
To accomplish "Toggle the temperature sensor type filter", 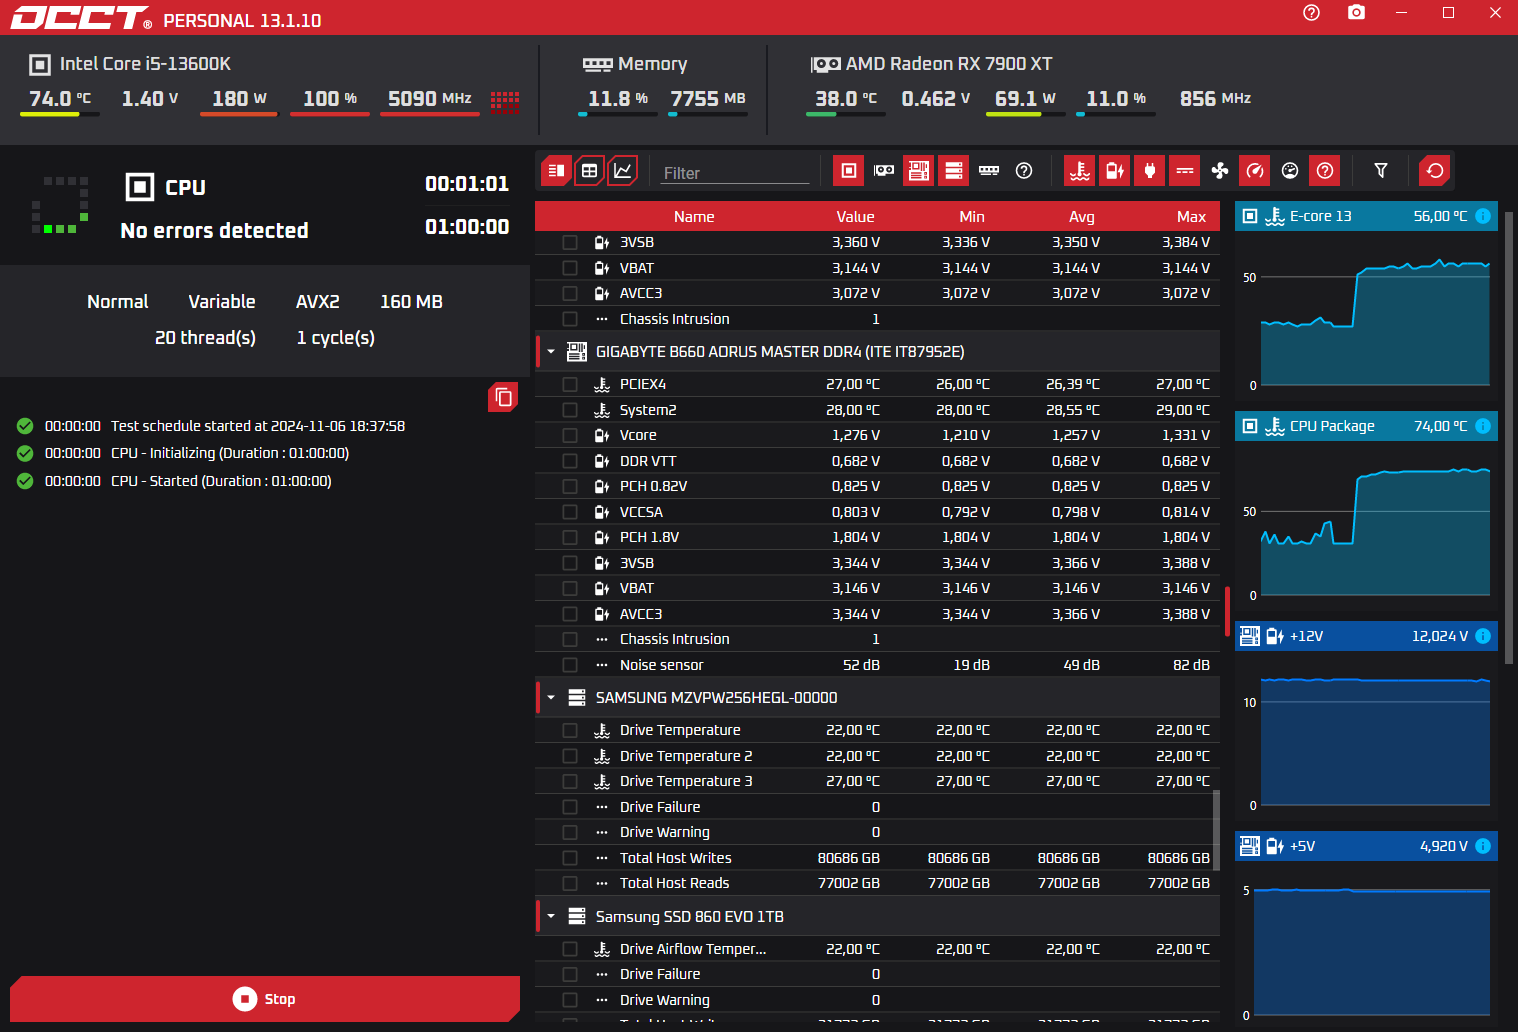I will [1079, 171].
